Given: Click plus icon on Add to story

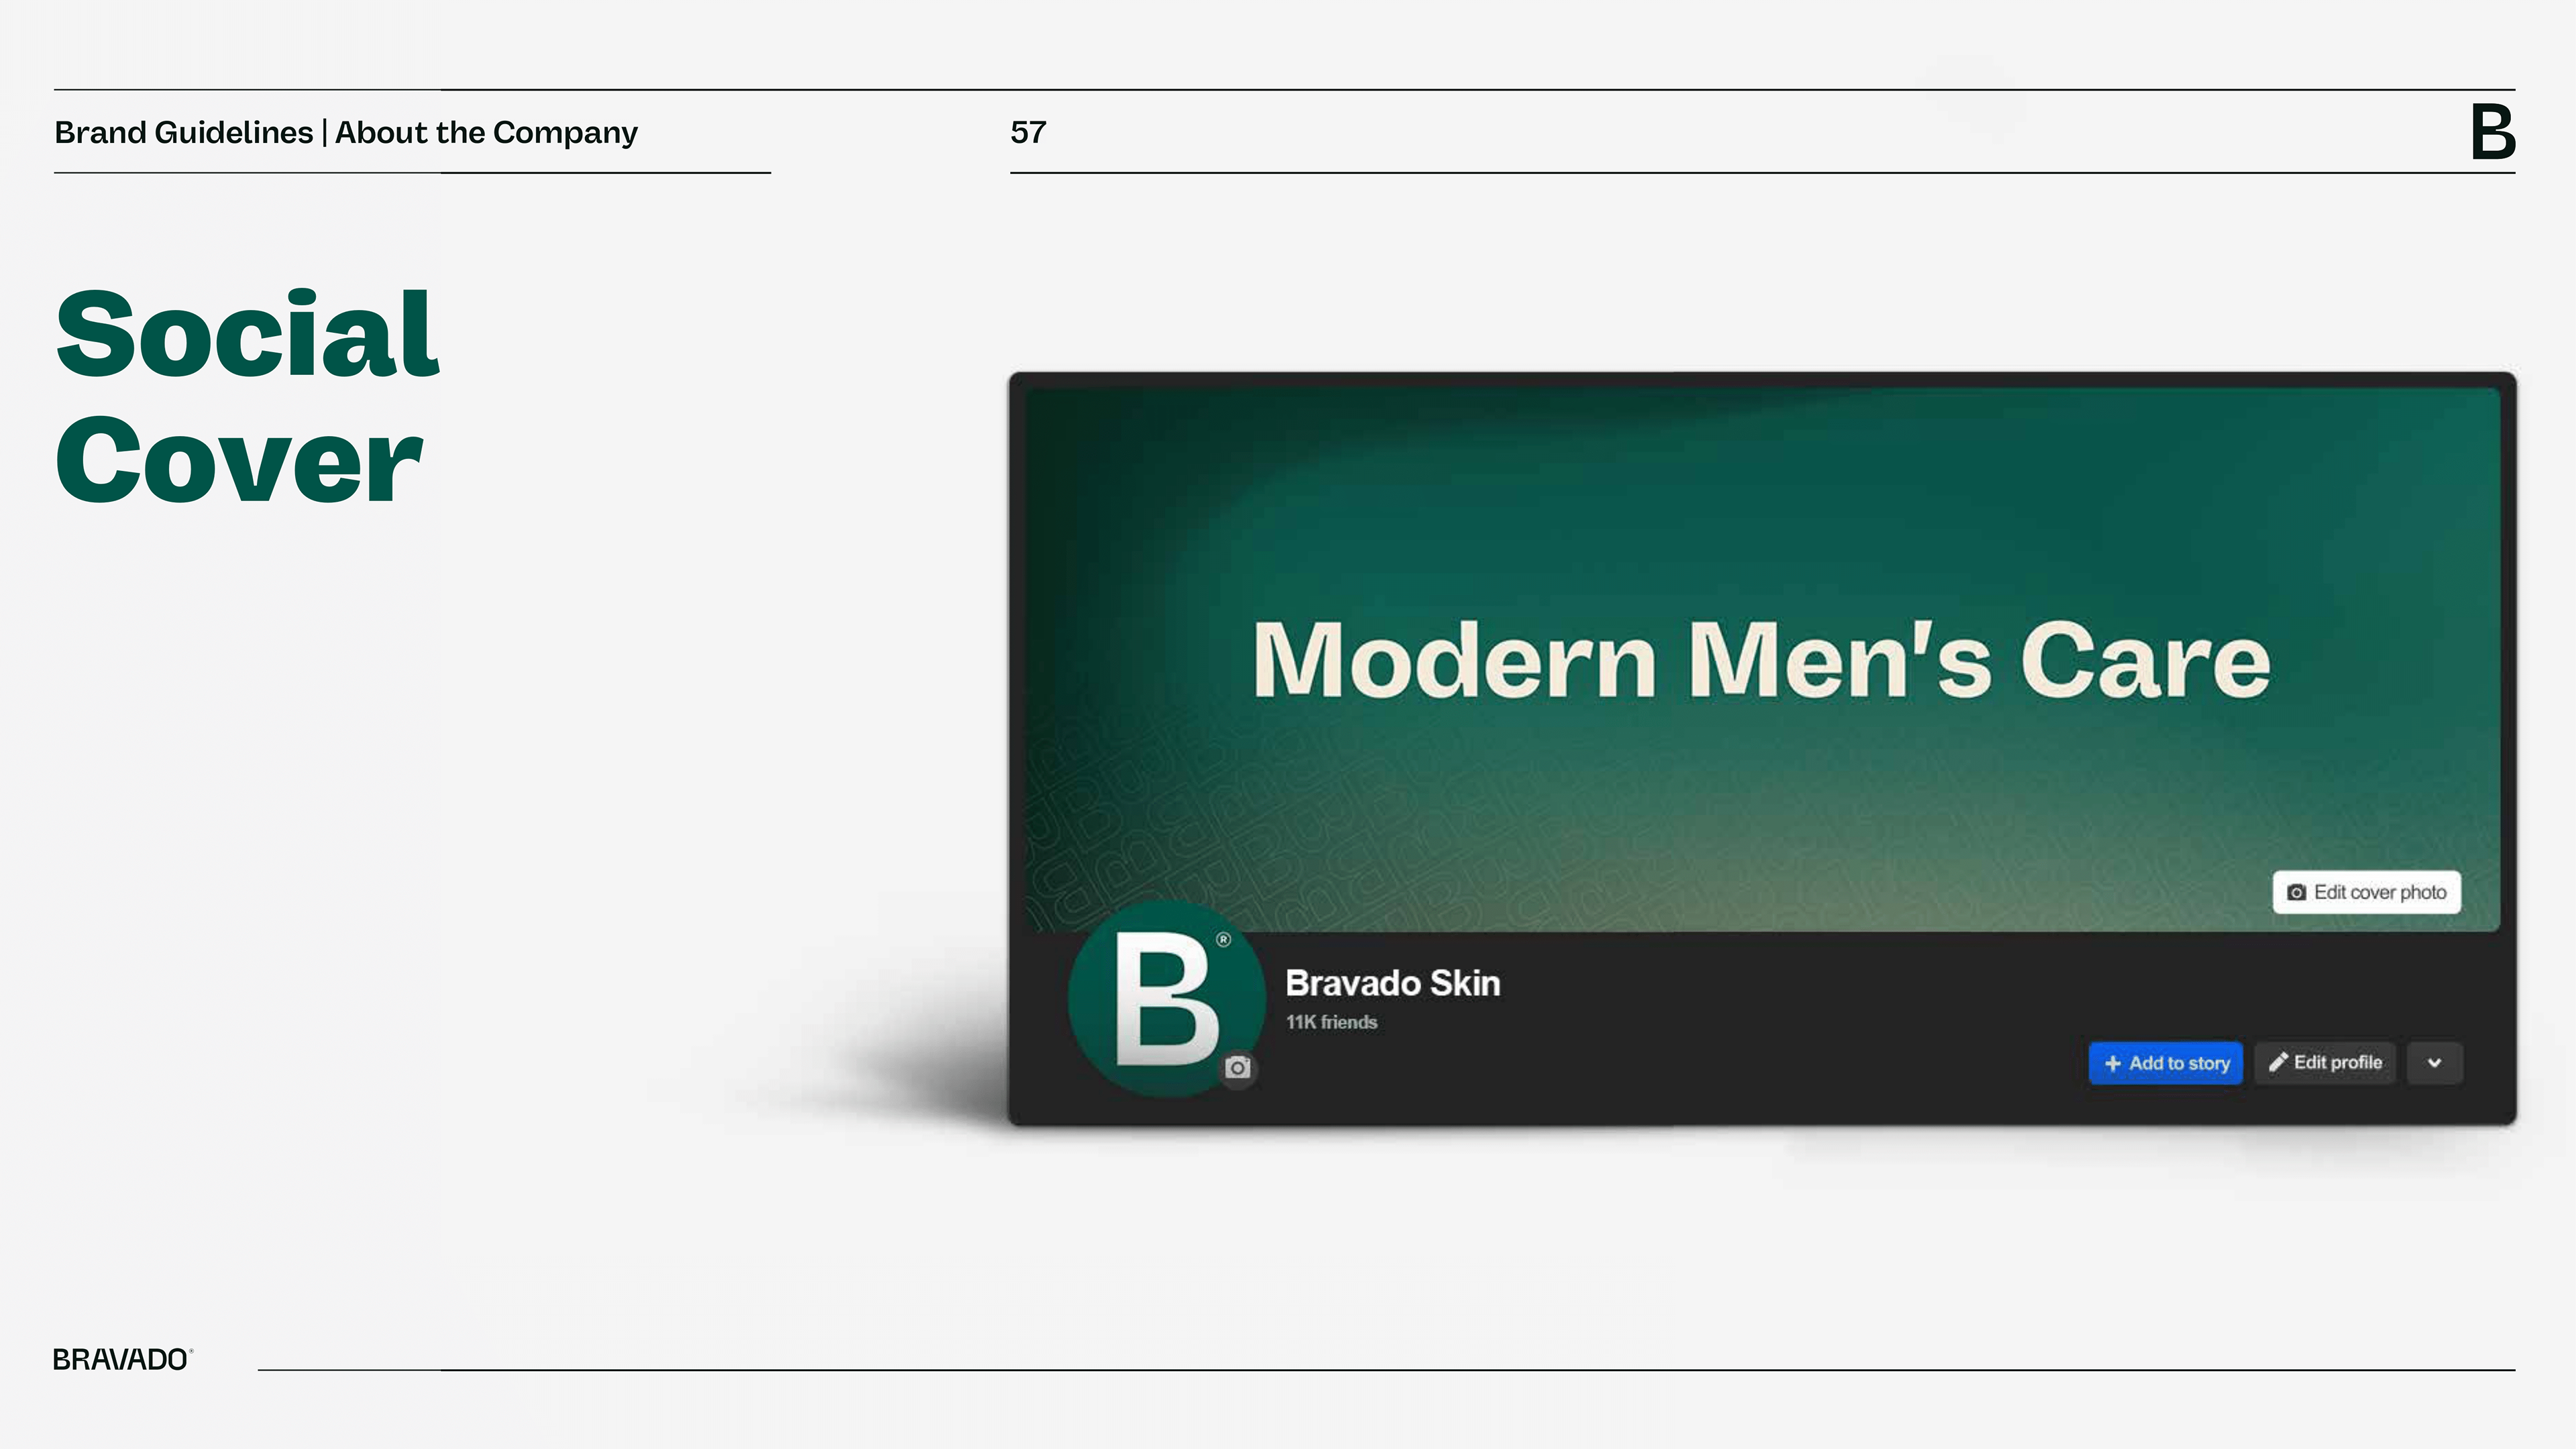Looking at the screenshot, I should [x=2112, y=1063].
